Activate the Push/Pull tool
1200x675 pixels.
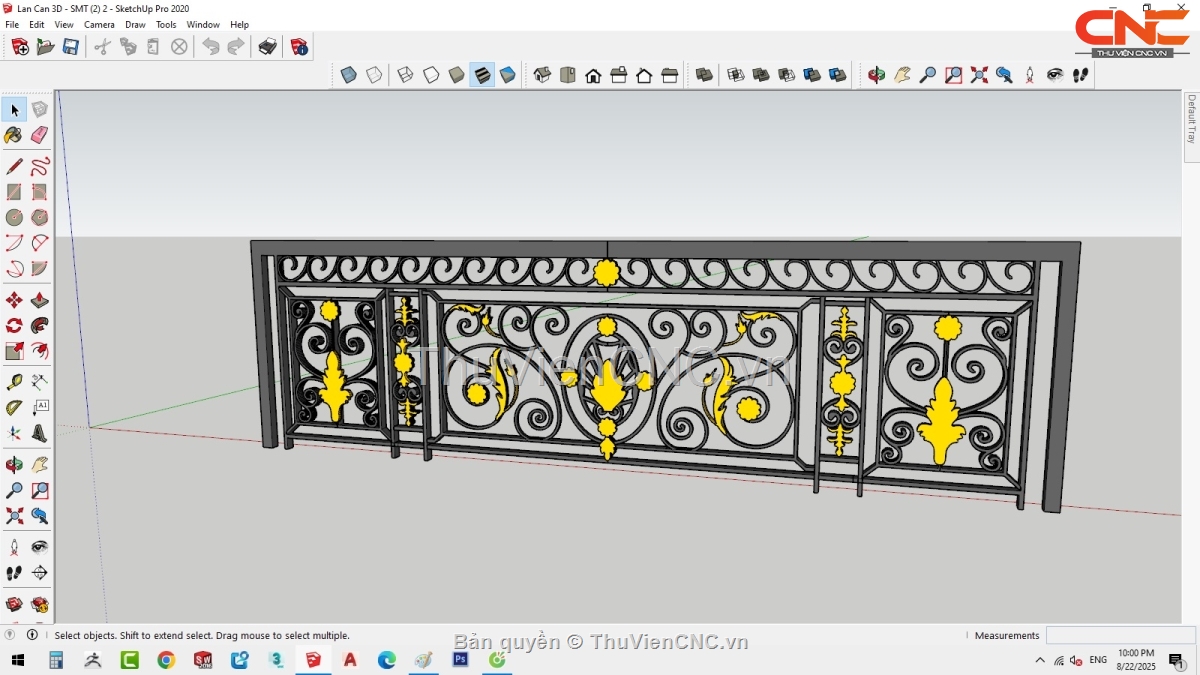pos(39,300)
